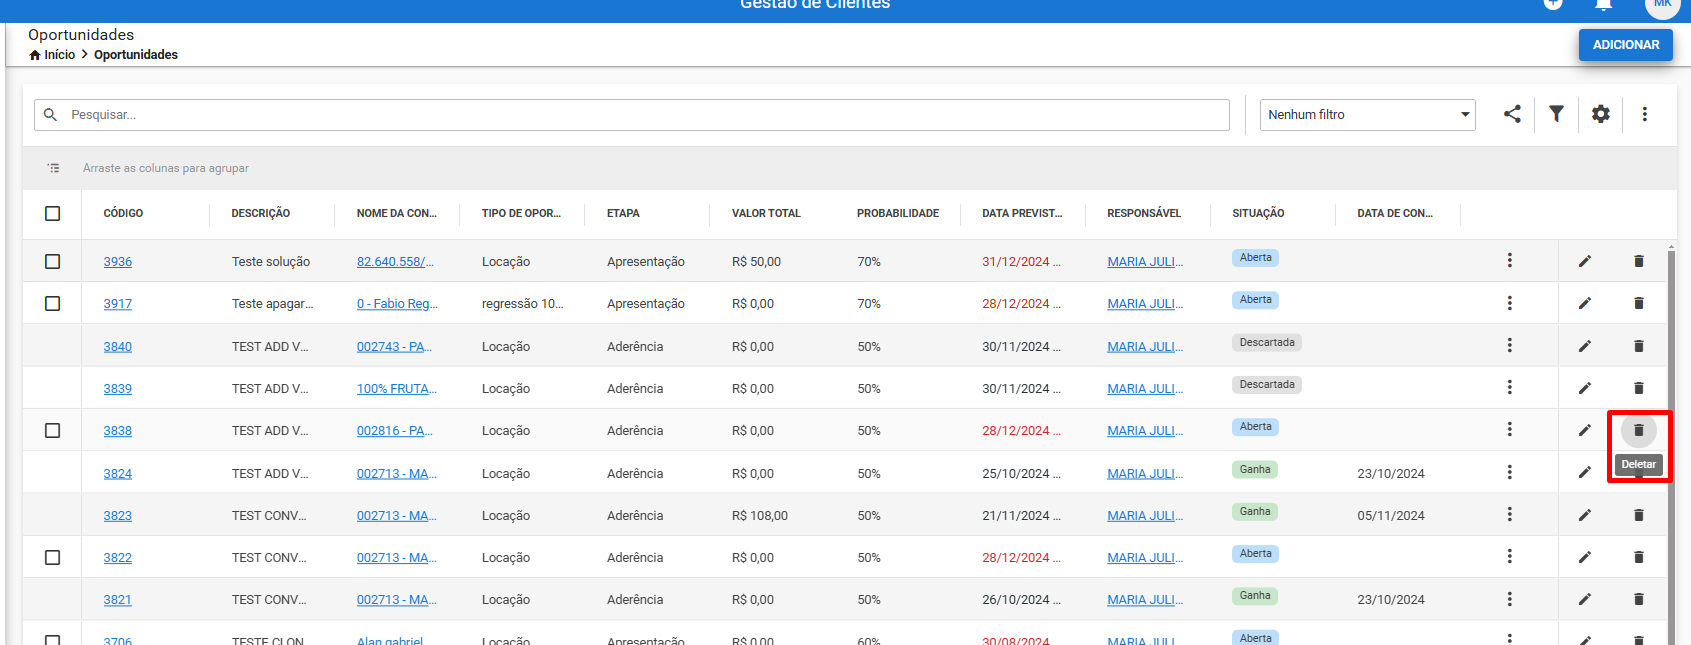Delete opportunity 3838 with the trash icon
The width and height of the screenshot is (1691, 645).
[1638, 430]
